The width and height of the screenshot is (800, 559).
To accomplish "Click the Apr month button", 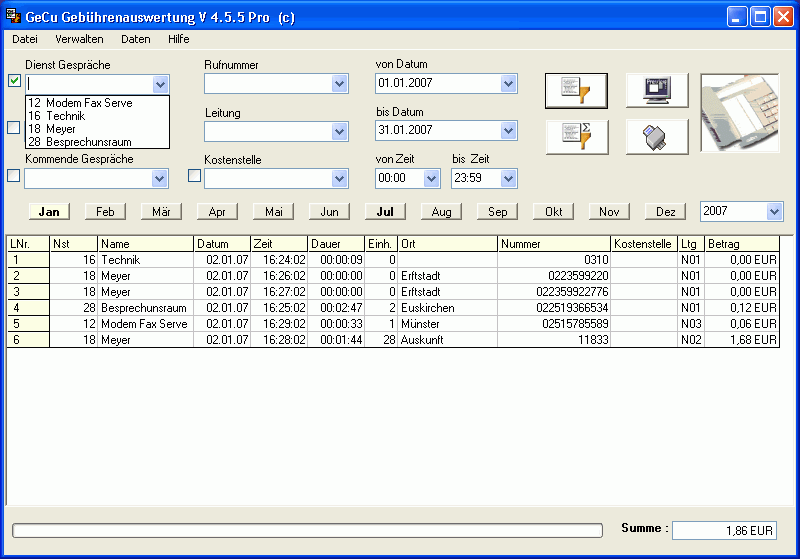I will pyautogui.click(x=217, y=212).
